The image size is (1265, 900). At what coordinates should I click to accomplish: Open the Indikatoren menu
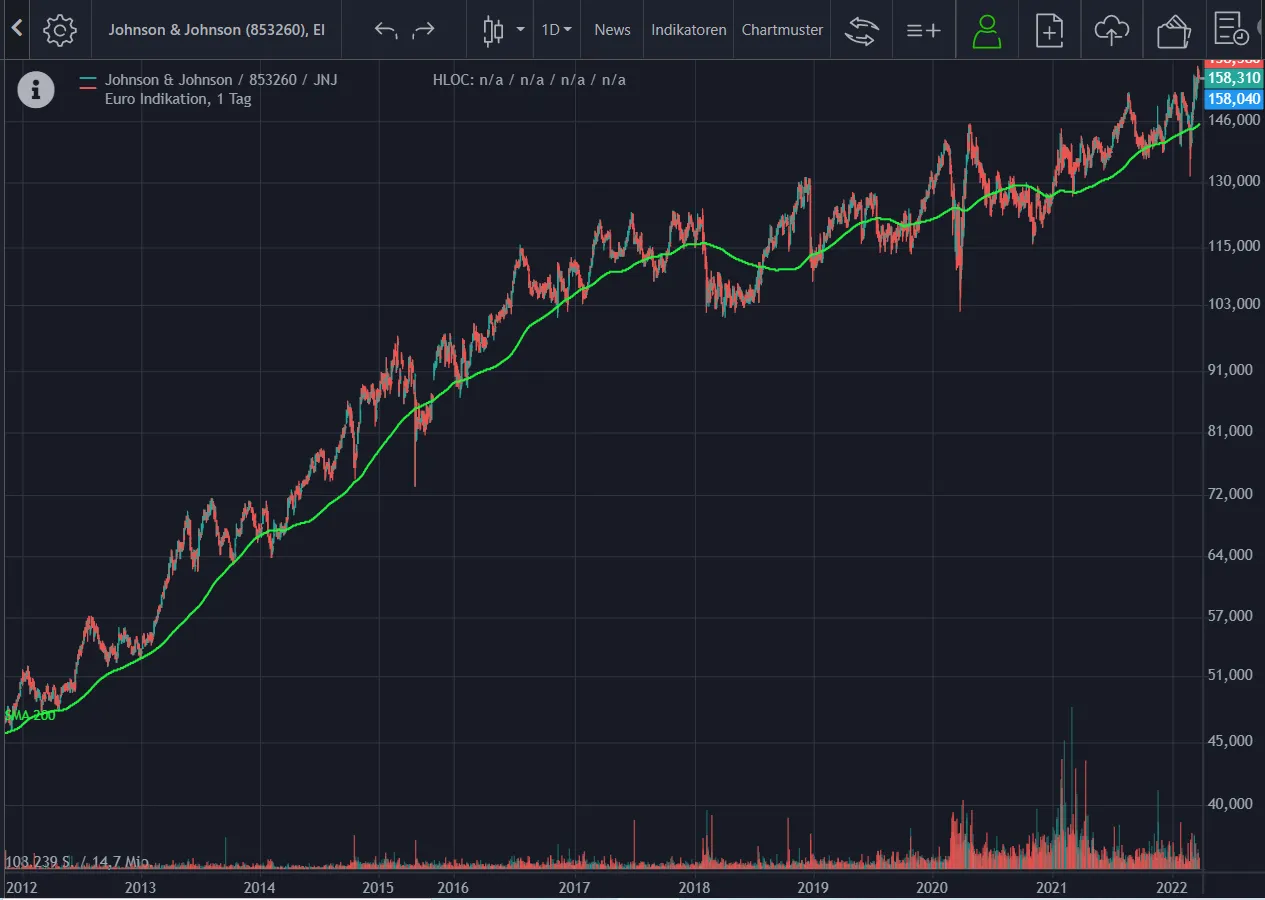click(689, 30)
